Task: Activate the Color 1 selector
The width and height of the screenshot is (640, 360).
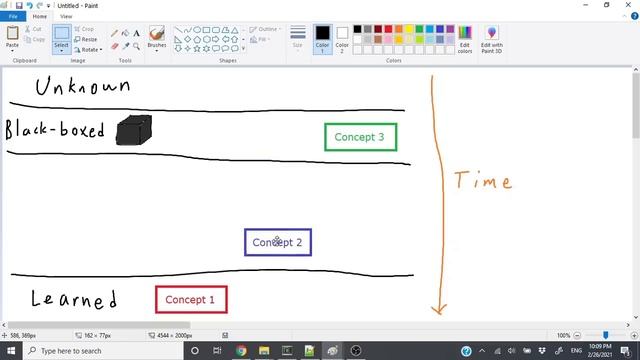Action: point(322,39)
